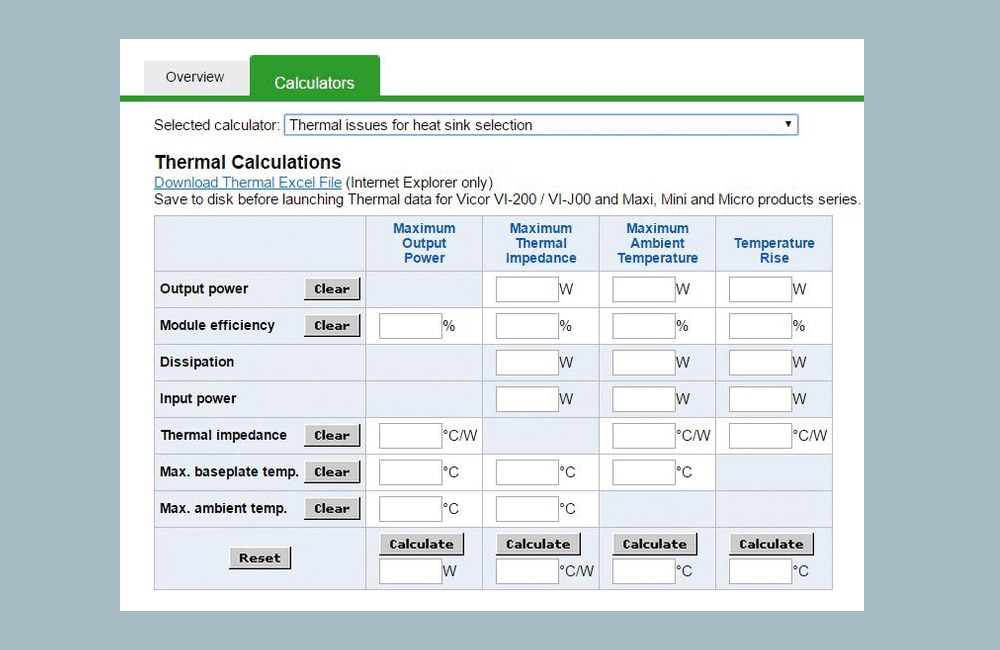Calculate the Maximum Thermal Impedance
1000x650 pixels.
point(538,543)
